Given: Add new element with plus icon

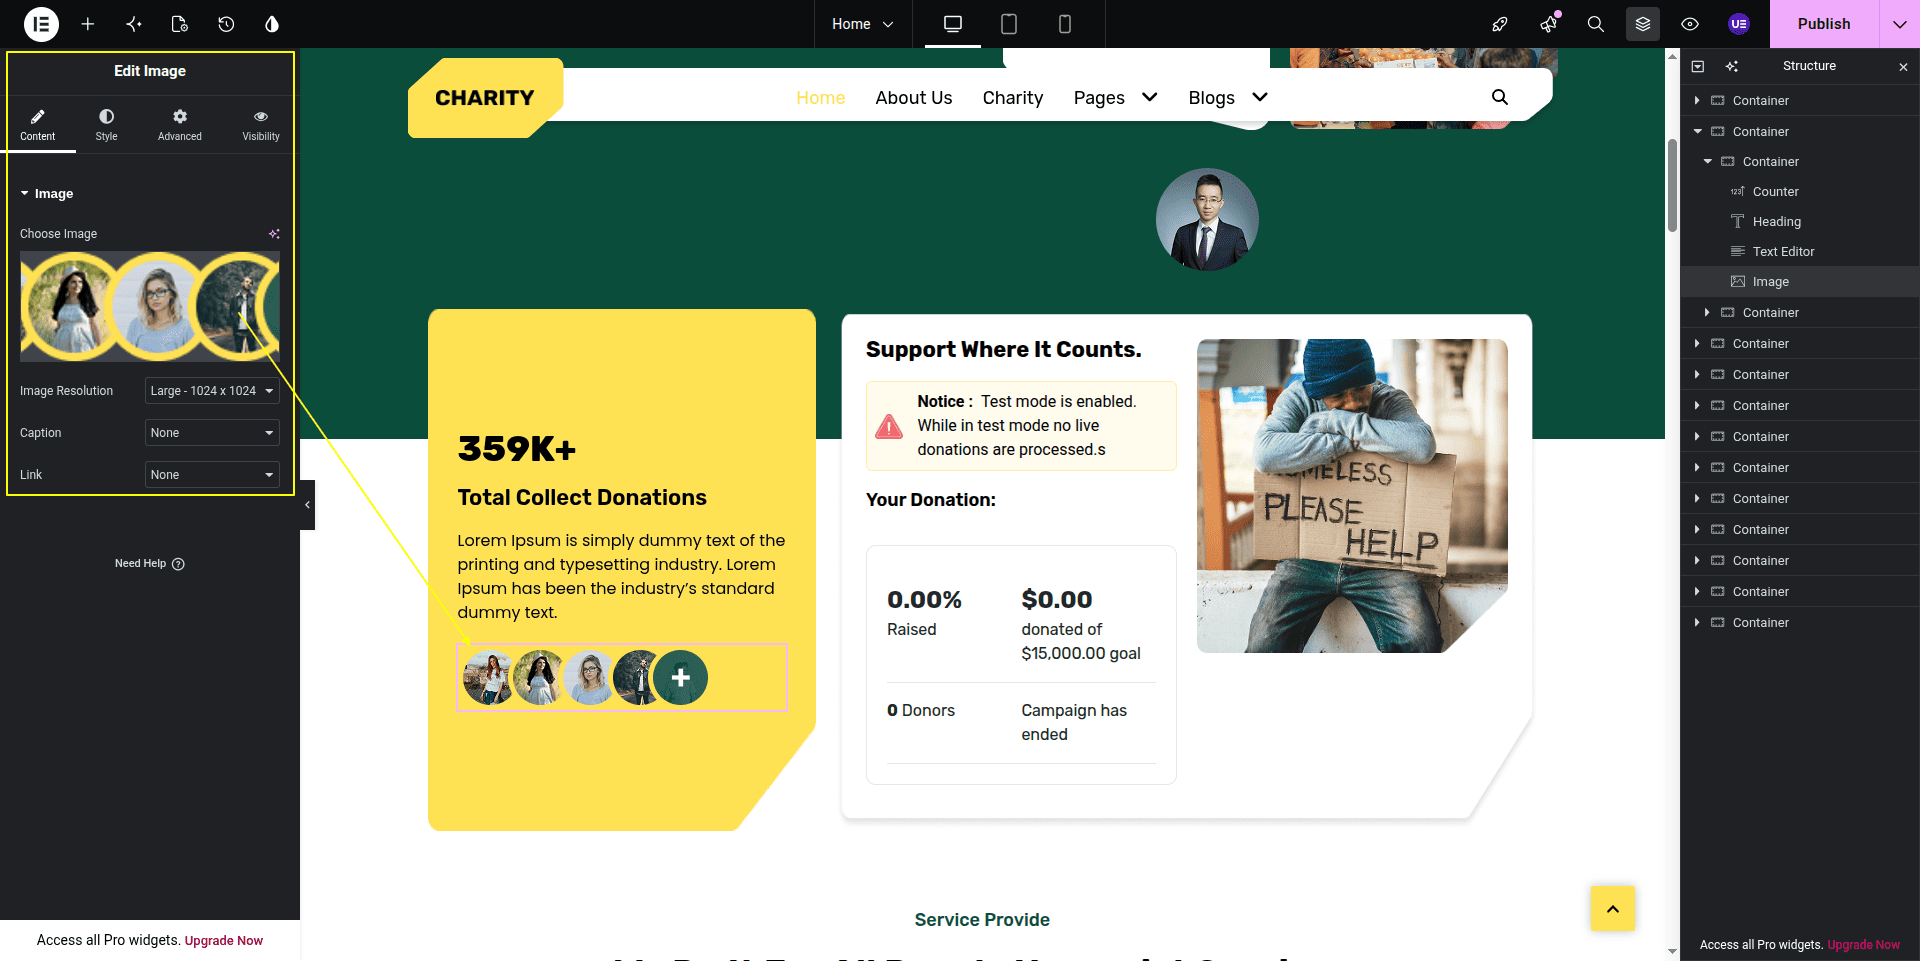Looking at the screenshot, I should (88, 24).
